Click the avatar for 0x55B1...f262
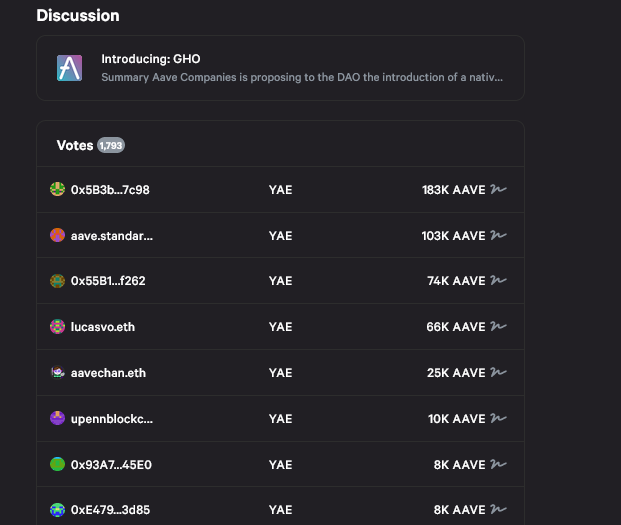 point(57,281)
